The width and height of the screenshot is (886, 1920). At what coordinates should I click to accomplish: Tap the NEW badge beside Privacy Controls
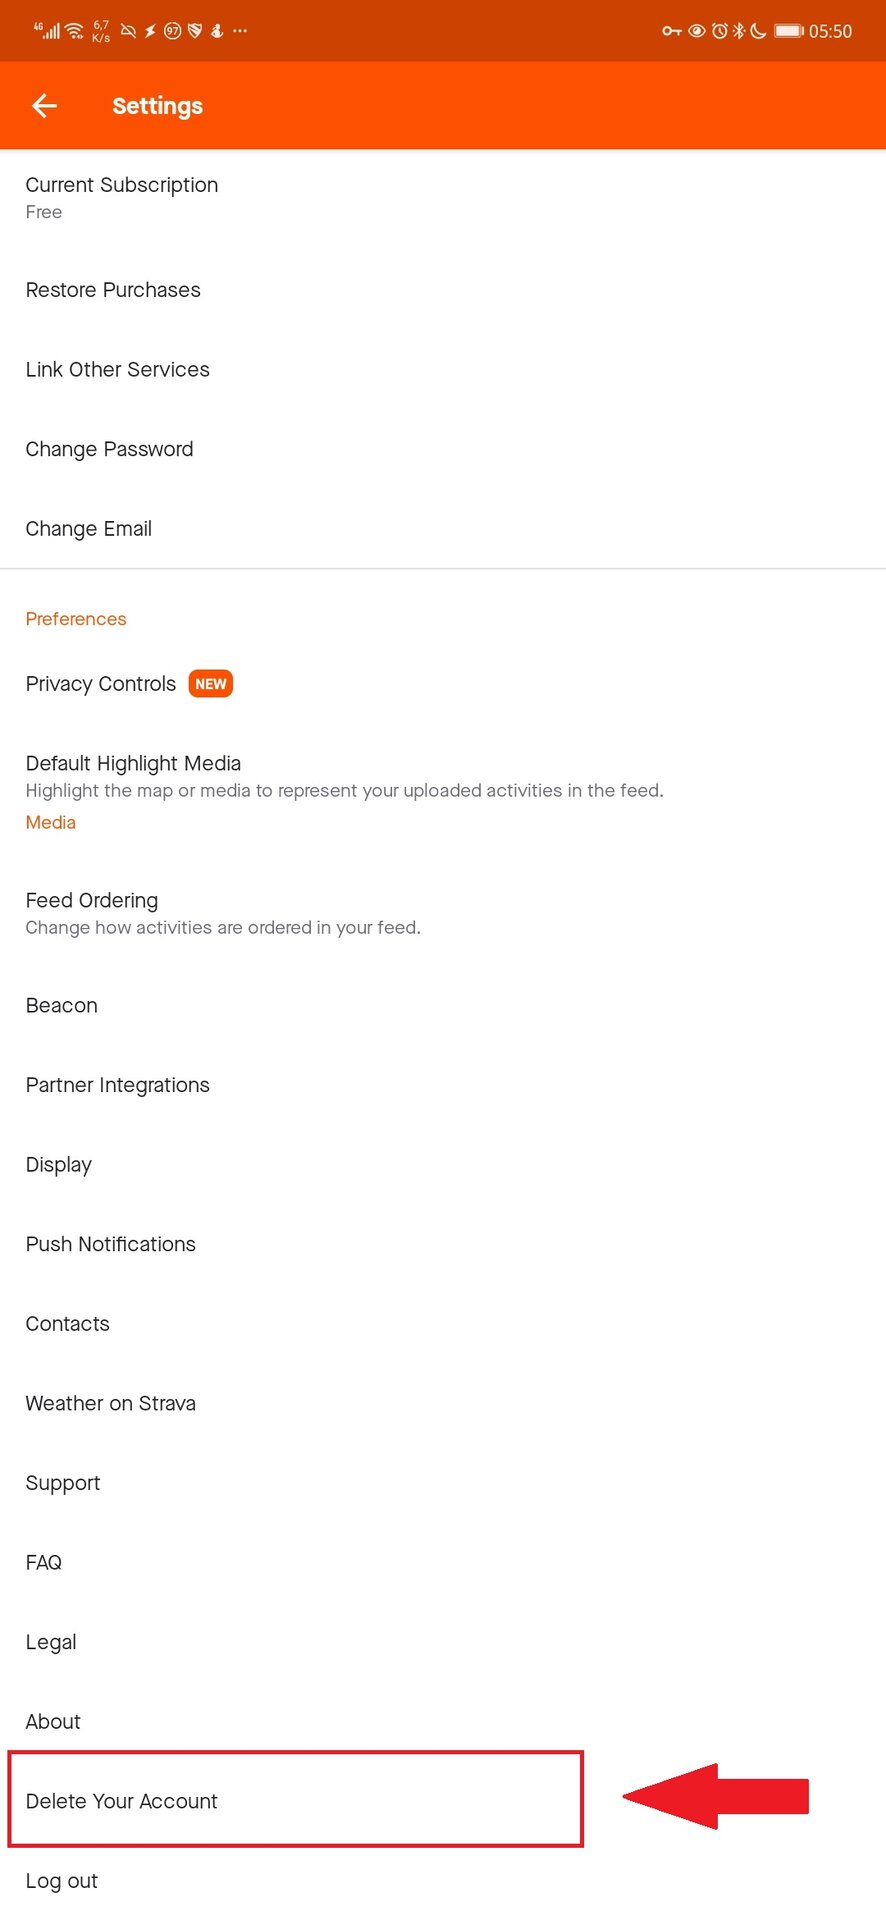(210, 684)
